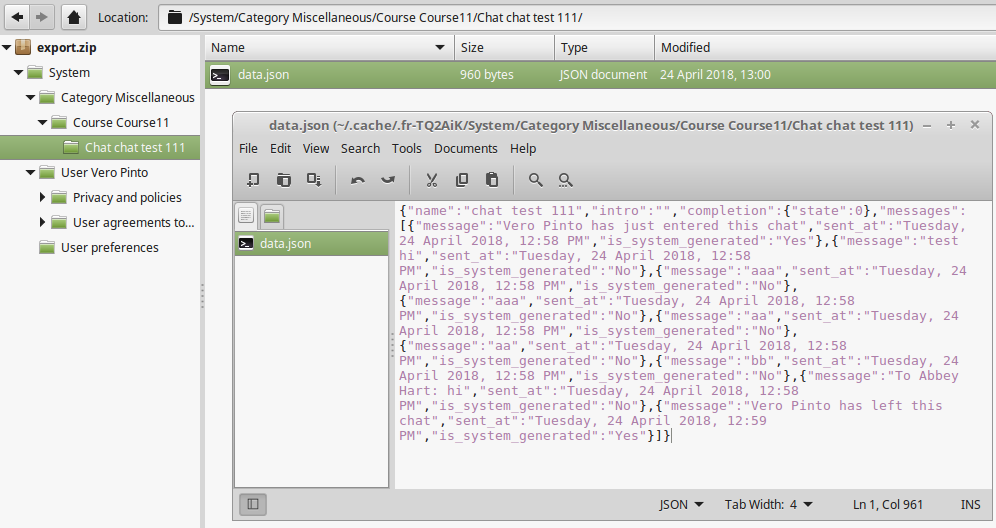This screenshot has height=528, width=996.
Task: Click INS insert mode indicator
Action: tap(971, 504)
